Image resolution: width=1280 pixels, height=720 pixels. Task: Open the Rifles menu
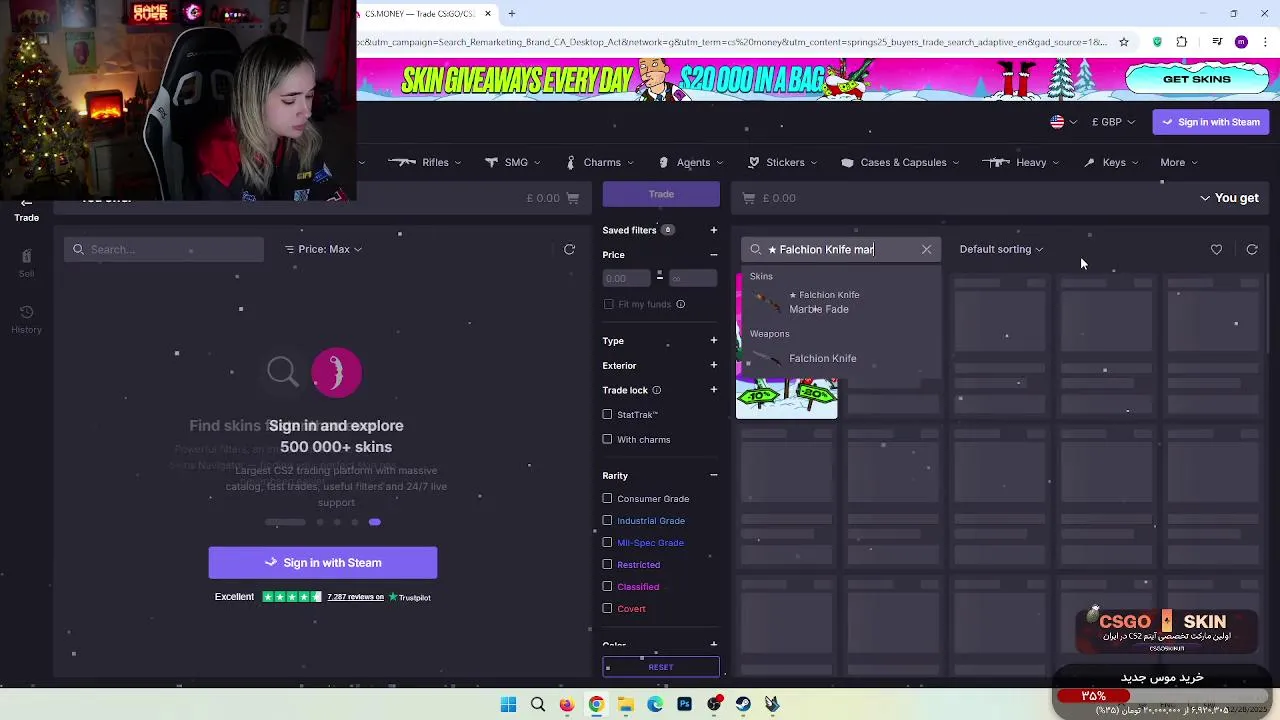point(425,162)
